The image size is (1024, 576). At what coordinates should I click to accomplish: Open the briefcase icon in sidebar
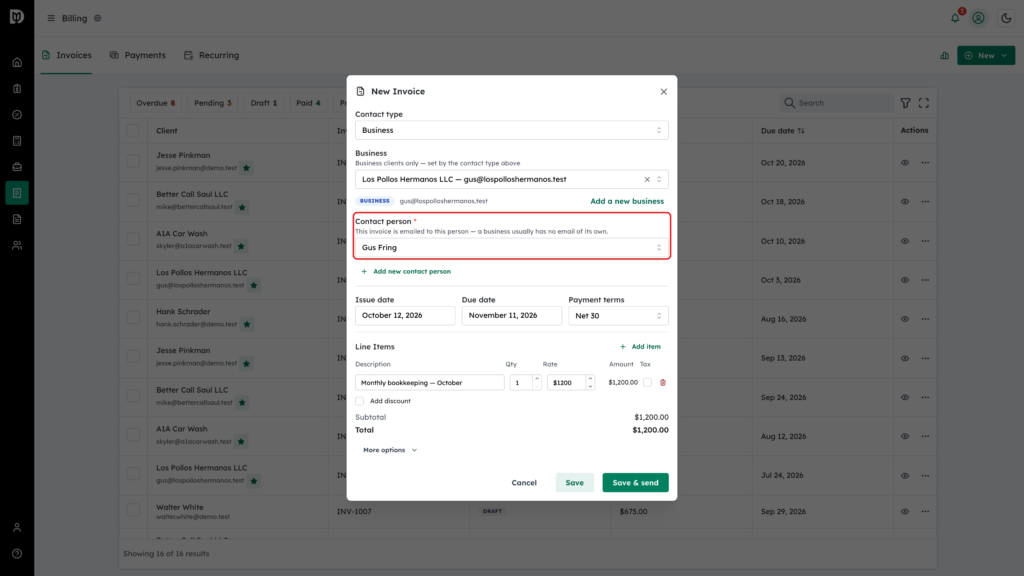pyautogui.click(x=17, y=167)
